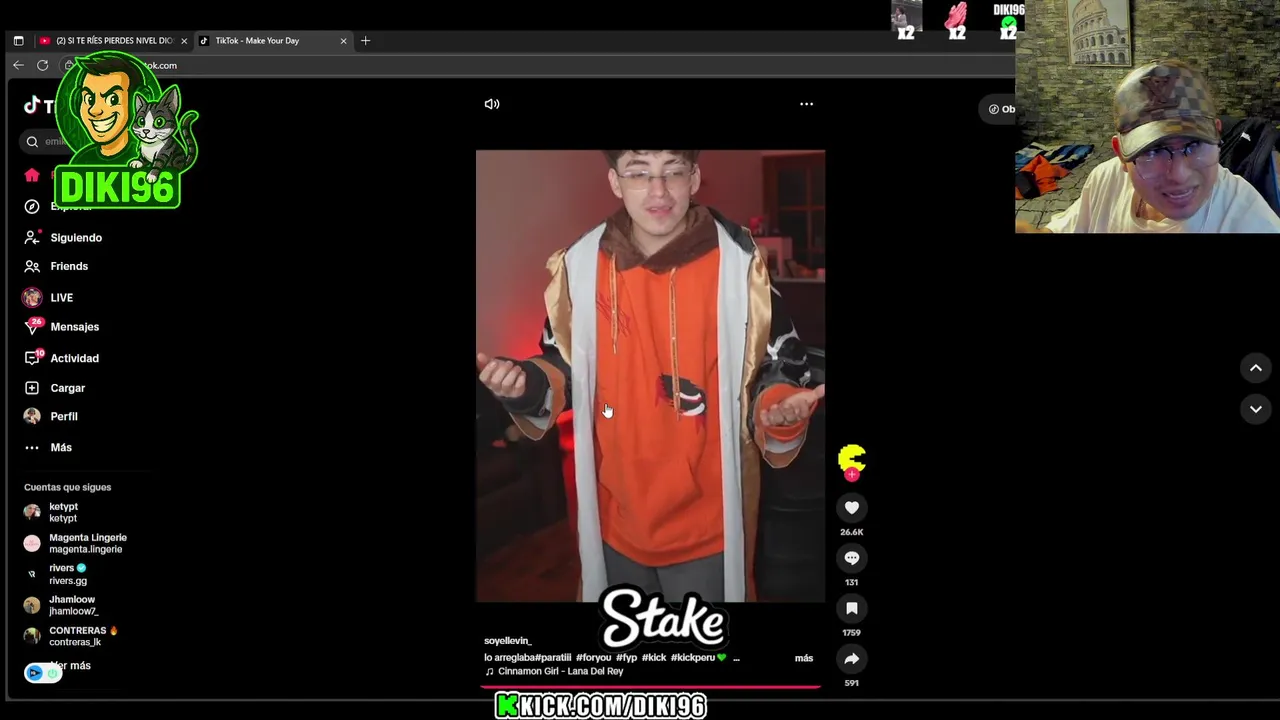Go to next video with down chevron
The image size is (1280, 720).
coord(1256,409)
